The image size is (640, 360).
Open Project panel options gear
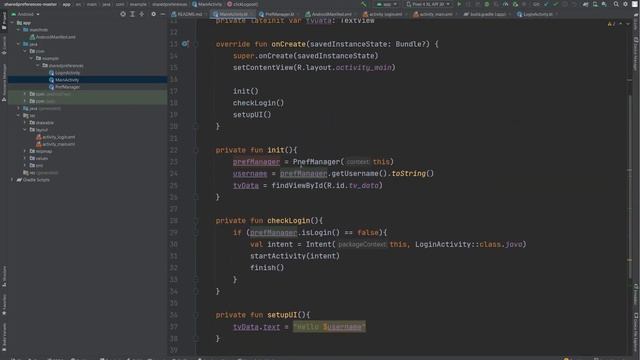click(x=153, y=14)
